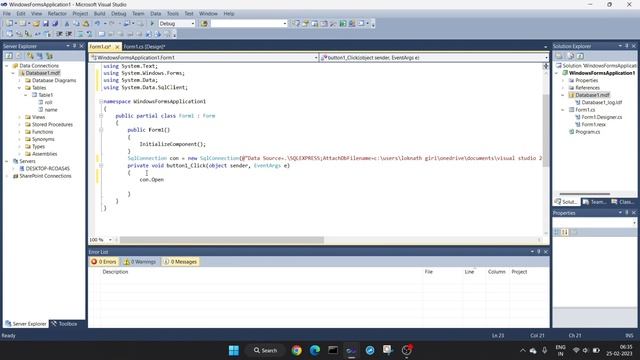The height and width of the screenshot is (360, 640).
Task: Click the Save All toolbar icon
Action: click(55, 24)
